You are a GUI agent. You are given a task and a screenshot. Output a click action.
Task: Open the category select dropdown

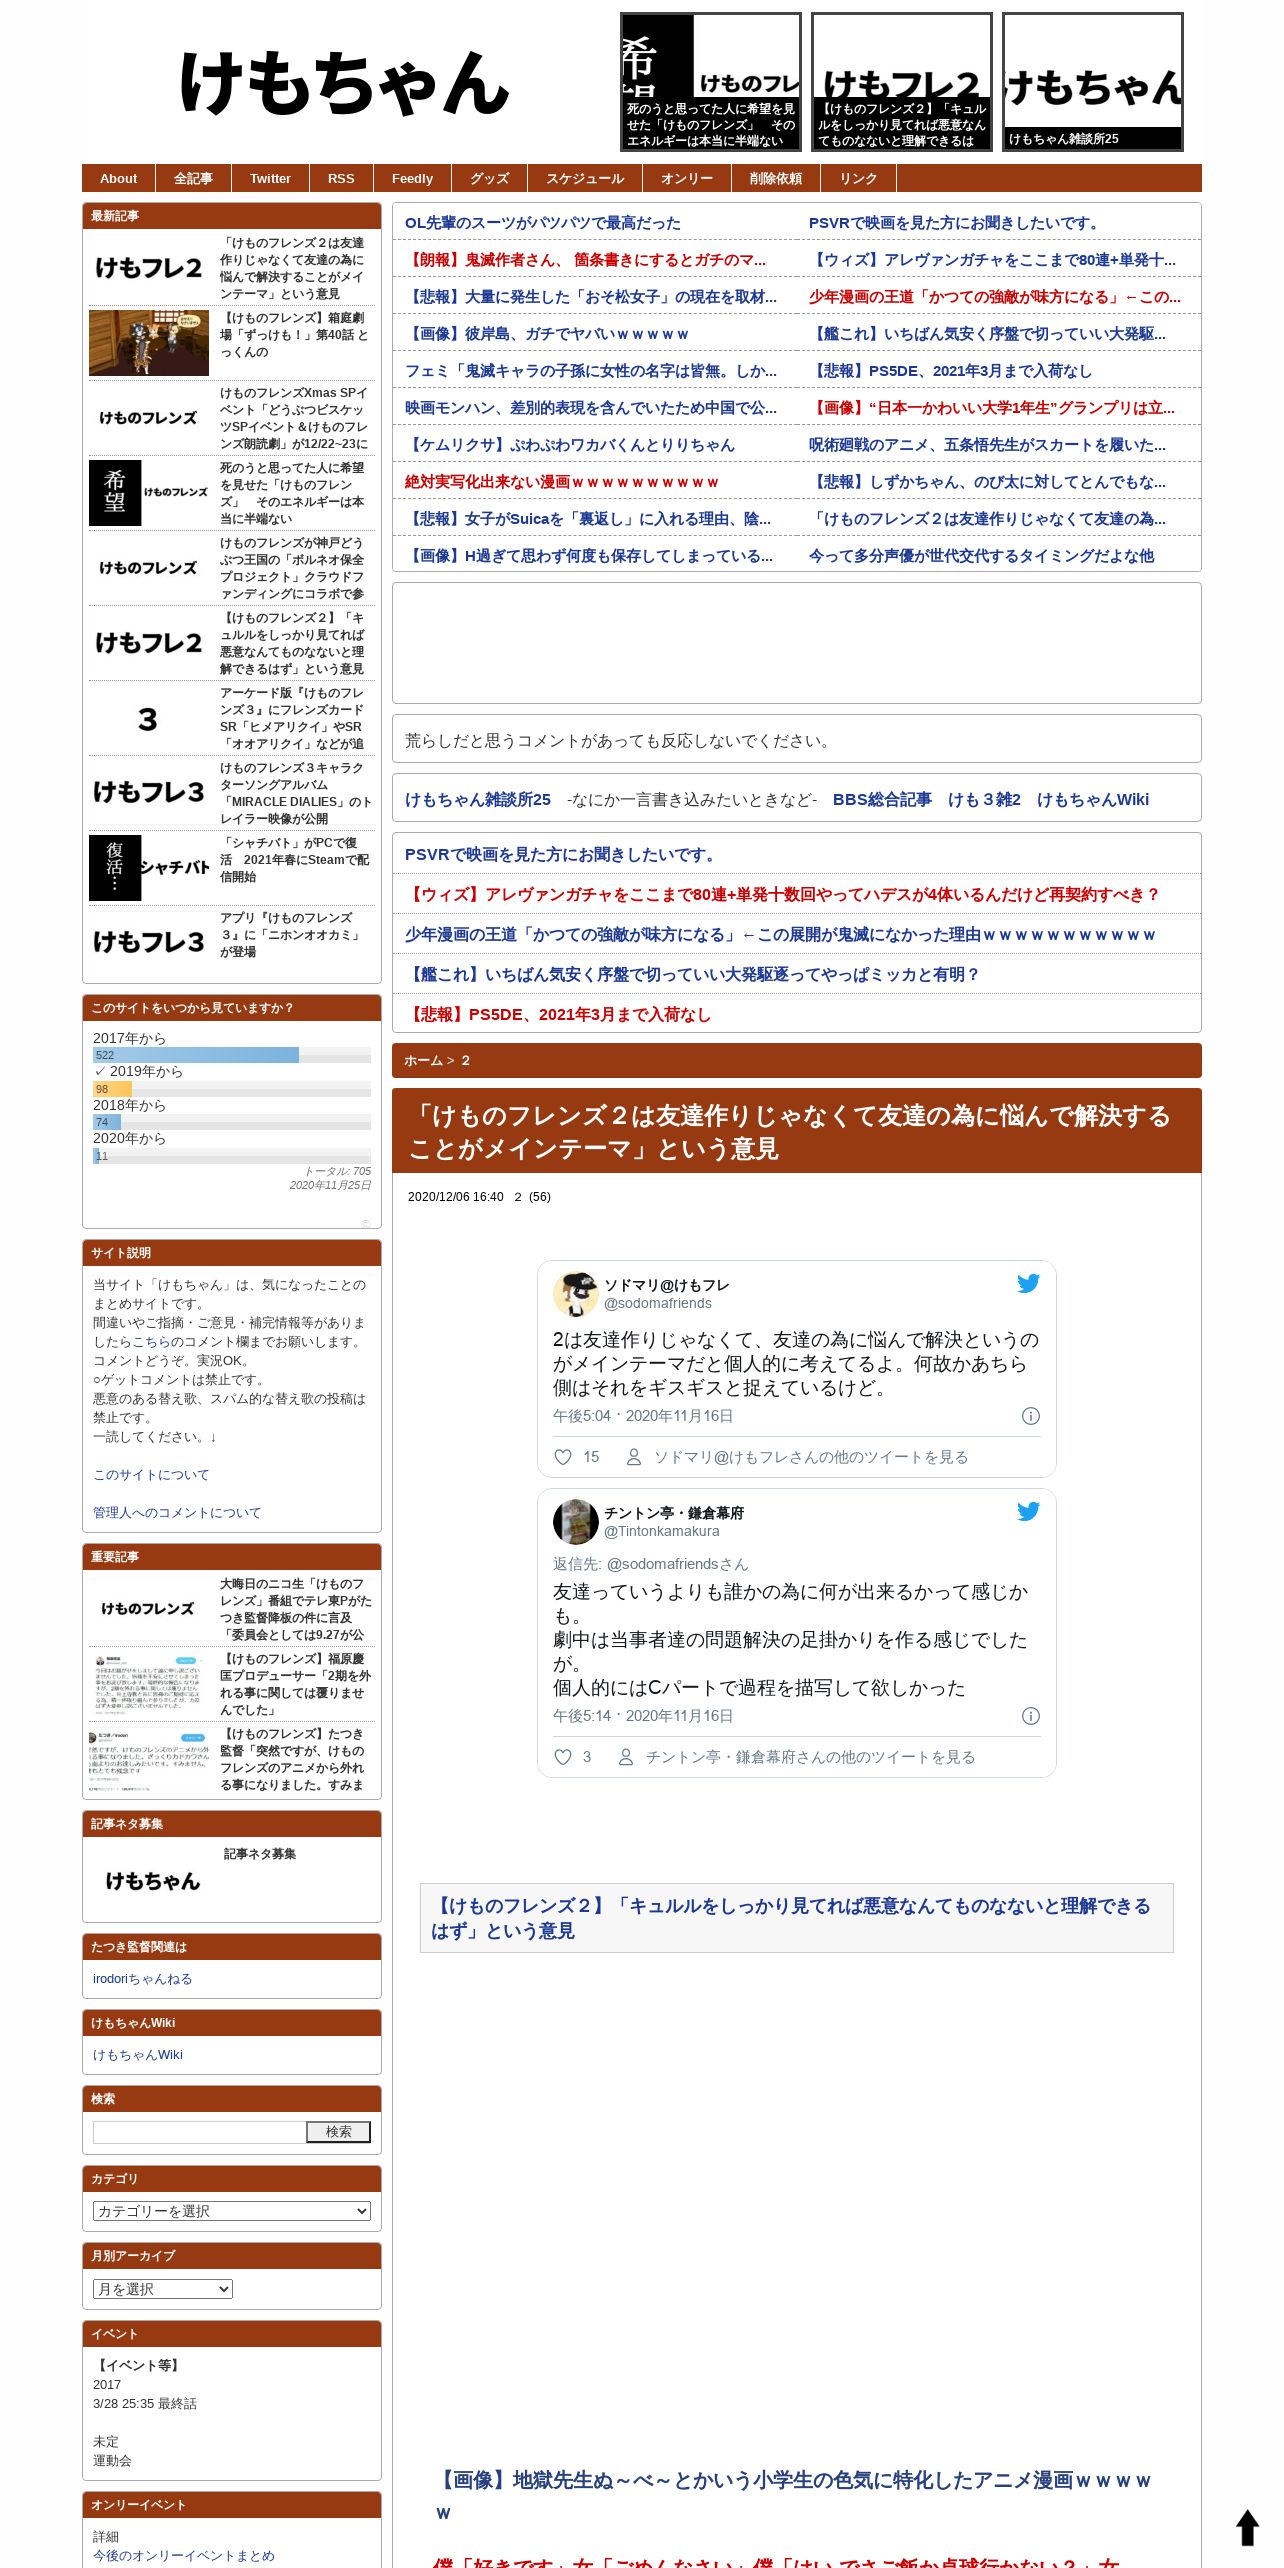click(232, 2211)
